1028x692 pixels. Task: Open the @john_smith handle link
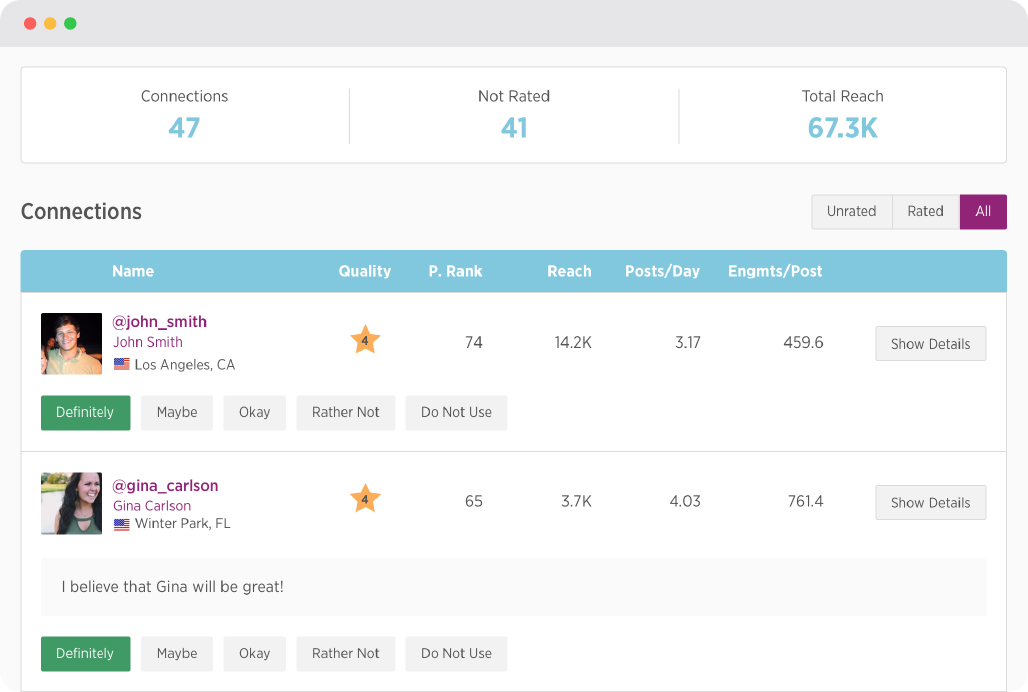click(x=159, y=322)
